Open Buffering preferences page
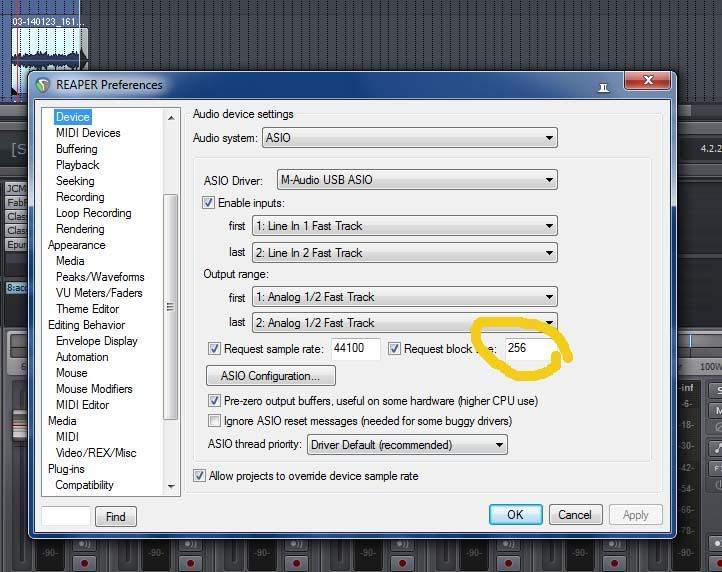 click(76, 149)
